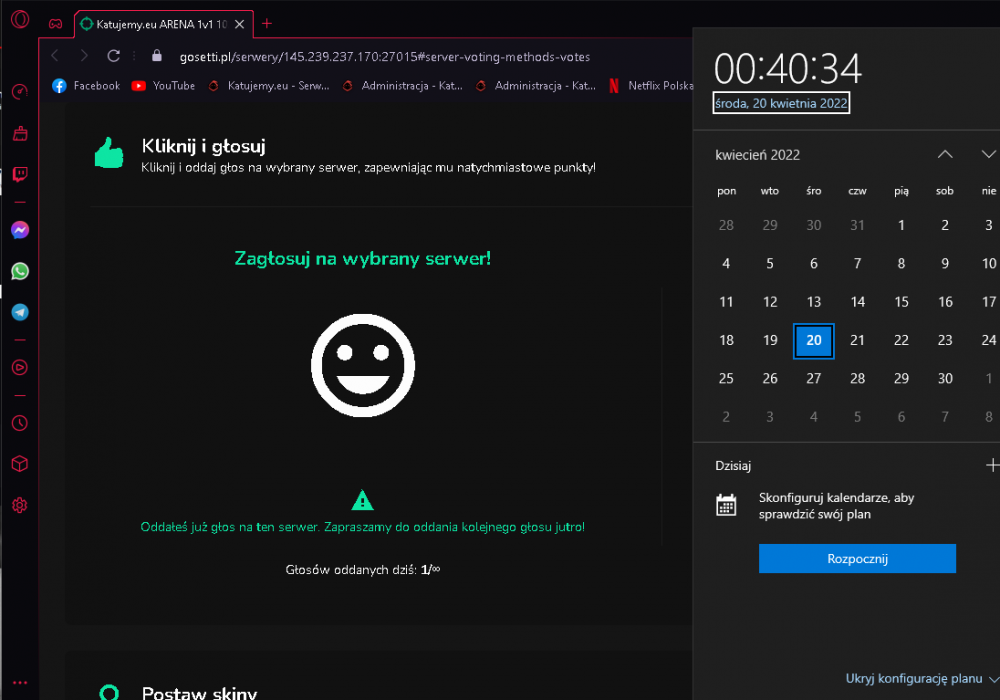This screenshot has width=1000, height=700.
Task: Open Messenger from the Opera sidebar
Action: point(20,230)
